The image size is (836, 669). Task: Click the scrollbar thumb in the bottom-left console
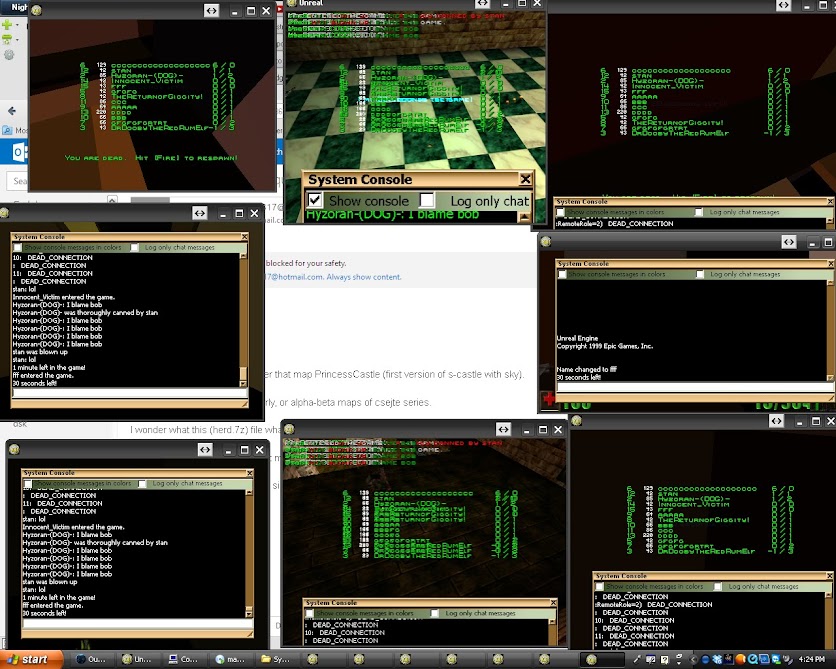point(248,608)
